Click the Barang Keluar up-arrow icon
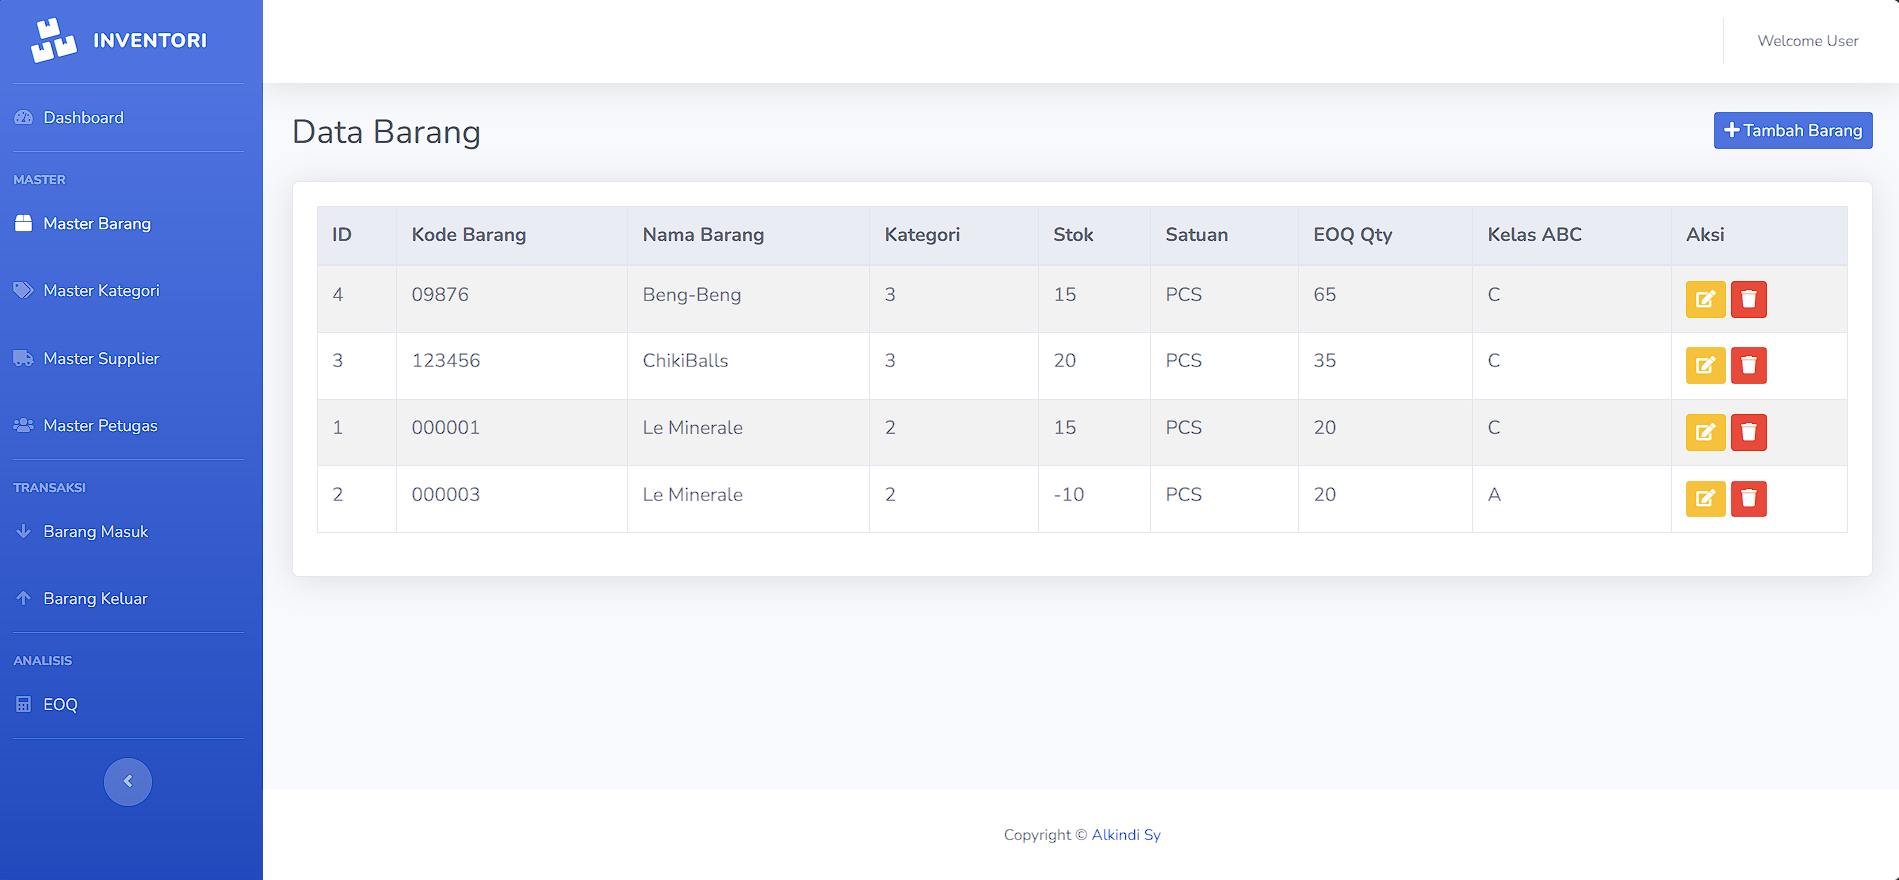The width and height of the screenshot is (1899, 880). 24,598
